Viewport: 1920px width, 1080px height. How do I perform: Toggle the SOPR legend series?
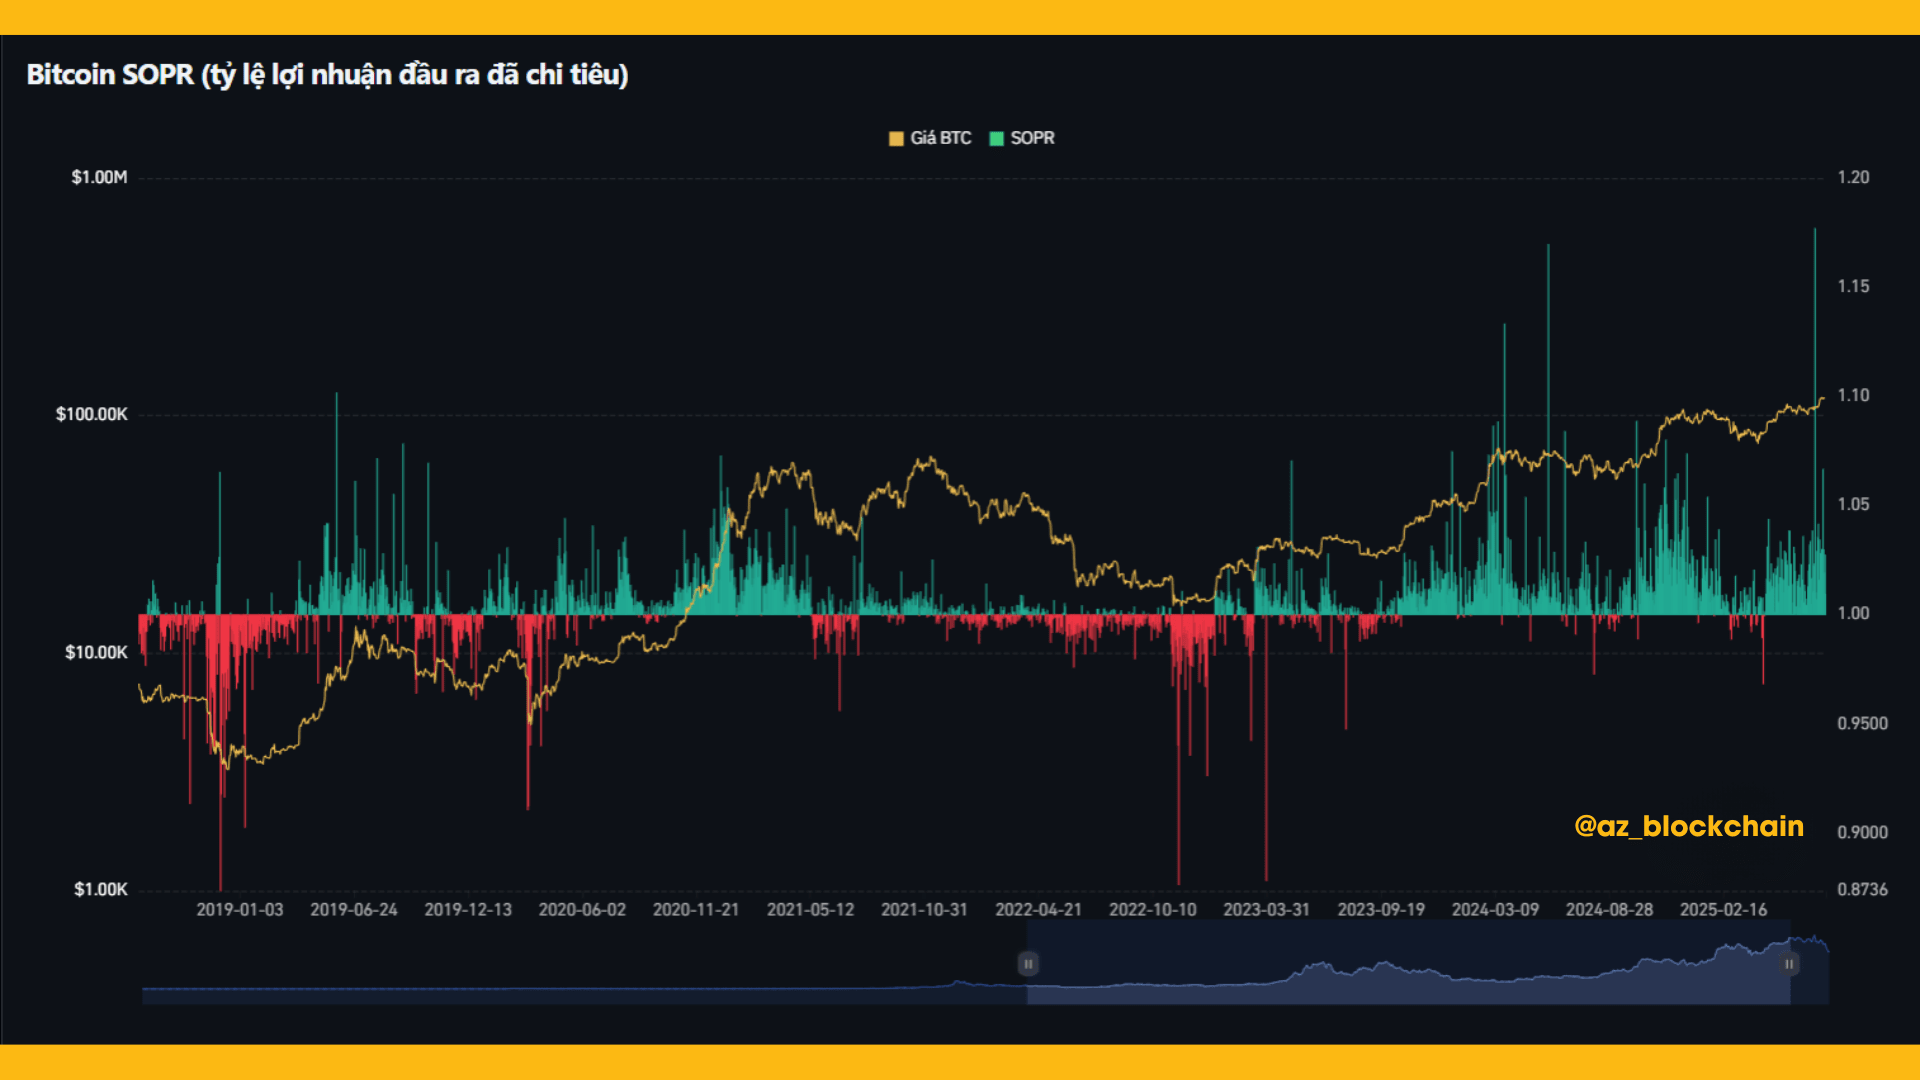[x=1032, y=138]
